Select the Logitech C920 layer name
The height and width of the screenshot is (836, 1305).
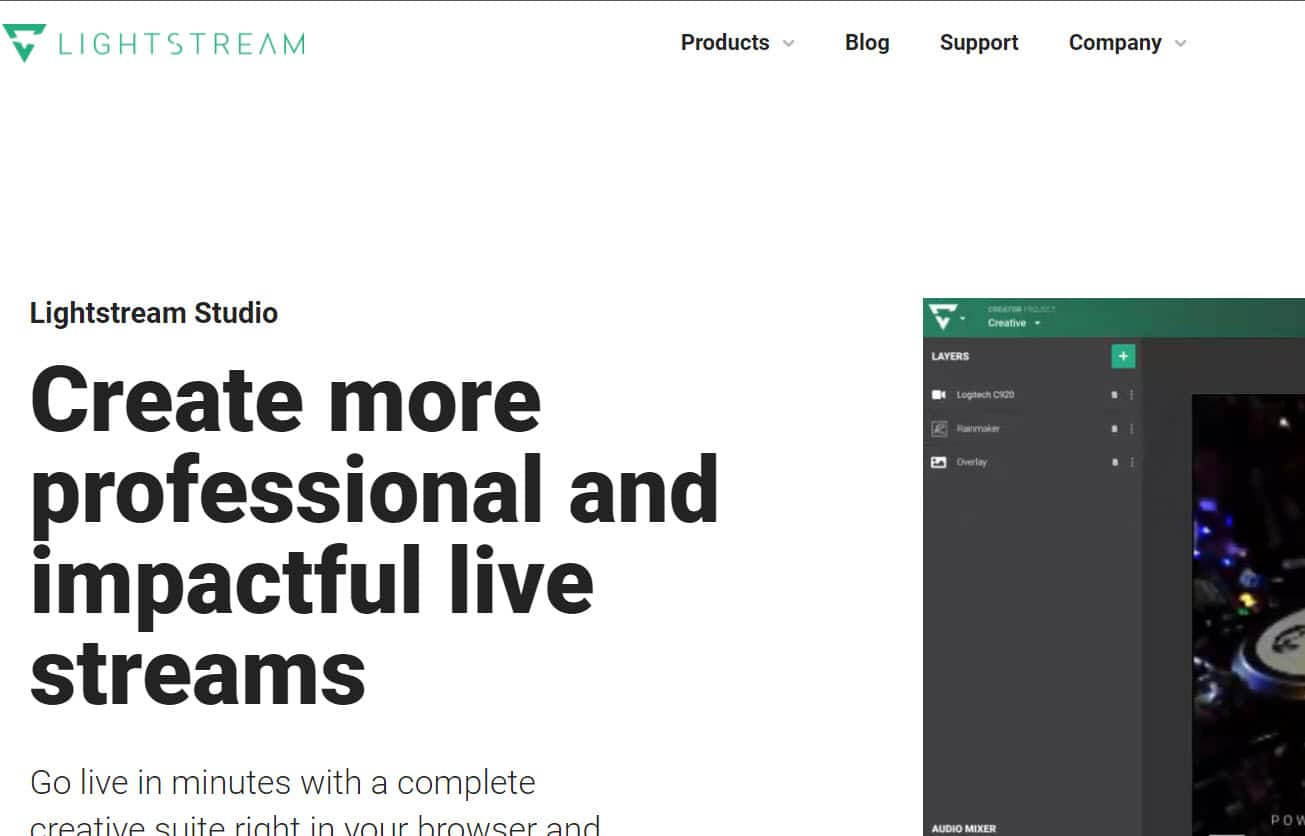985,395
